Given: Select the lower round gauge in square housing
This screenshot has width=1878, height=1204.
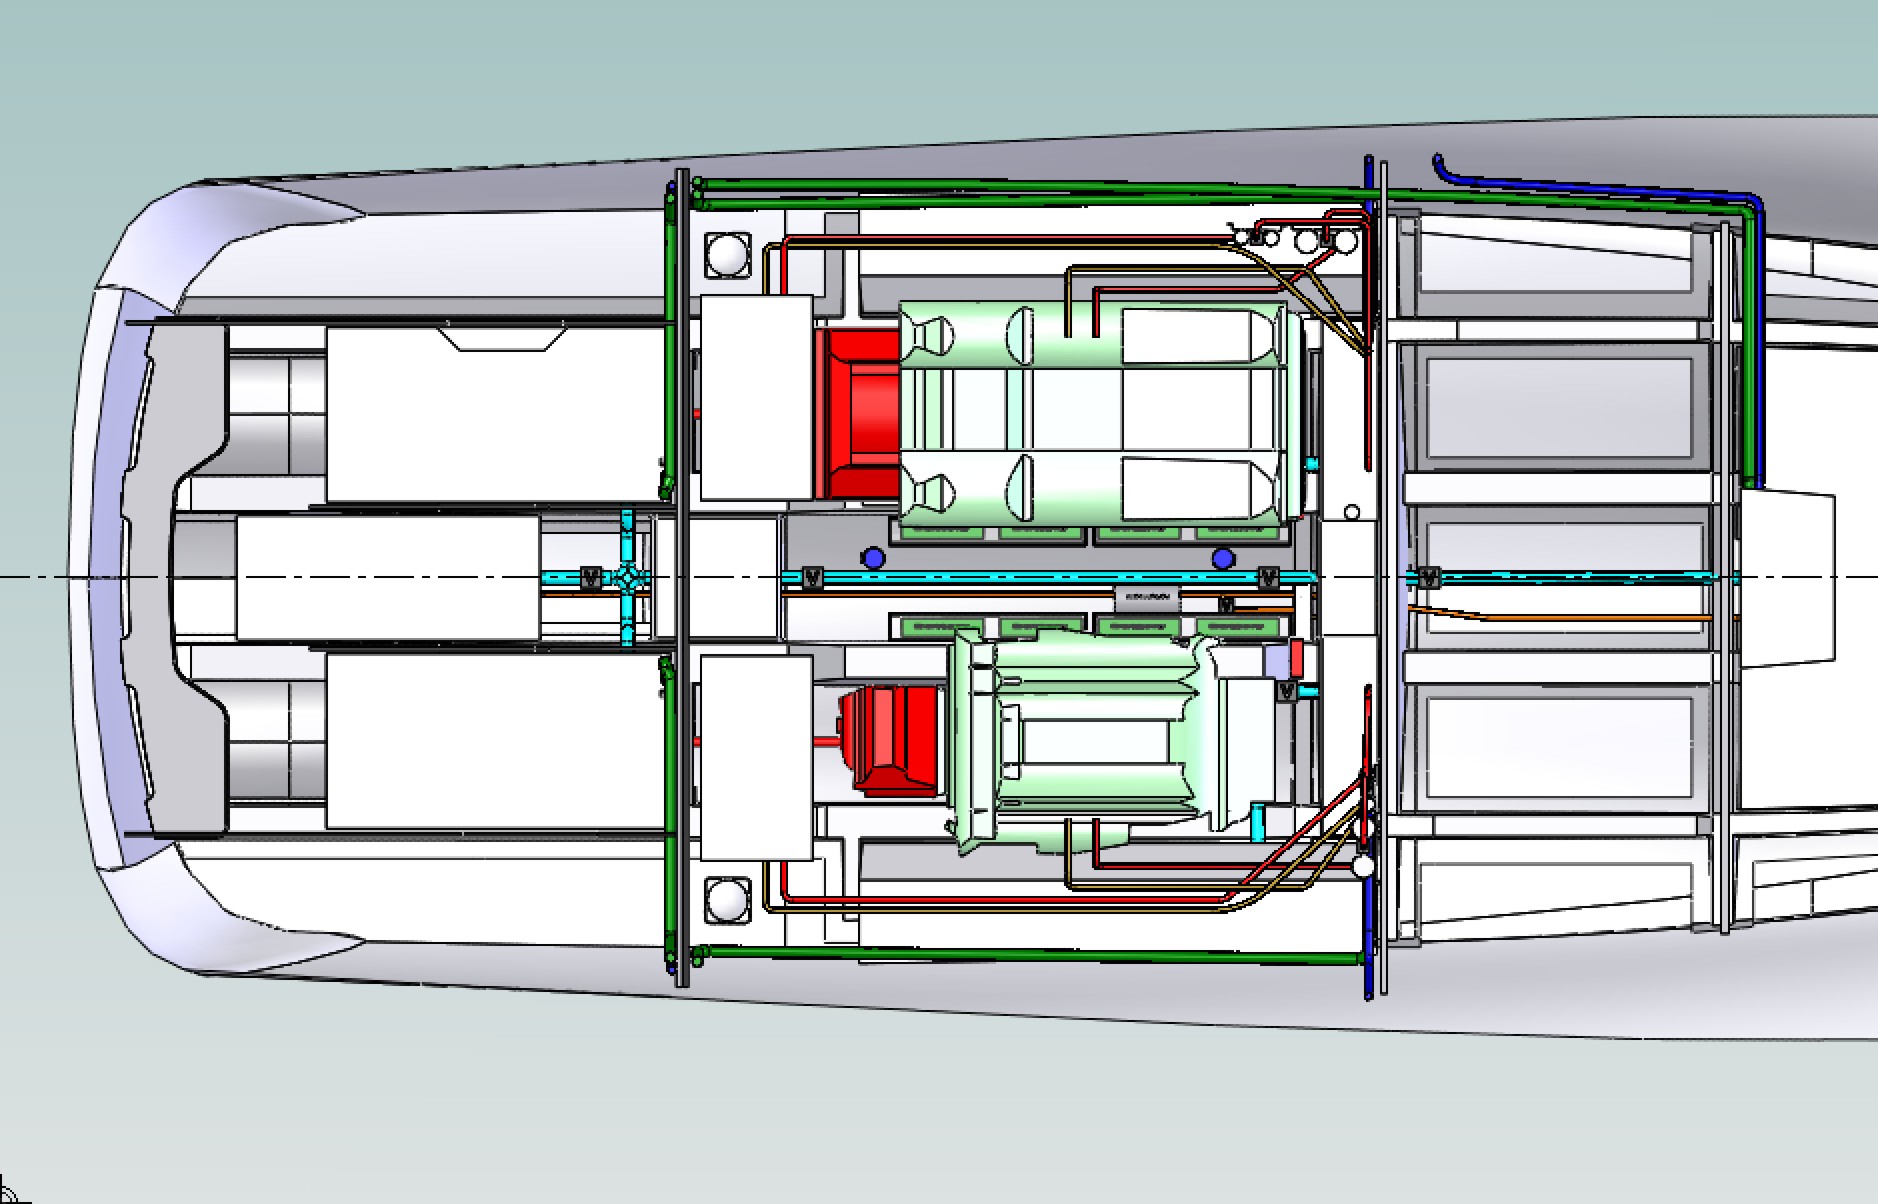Looking at the screenshot, I should coord(727,901).
